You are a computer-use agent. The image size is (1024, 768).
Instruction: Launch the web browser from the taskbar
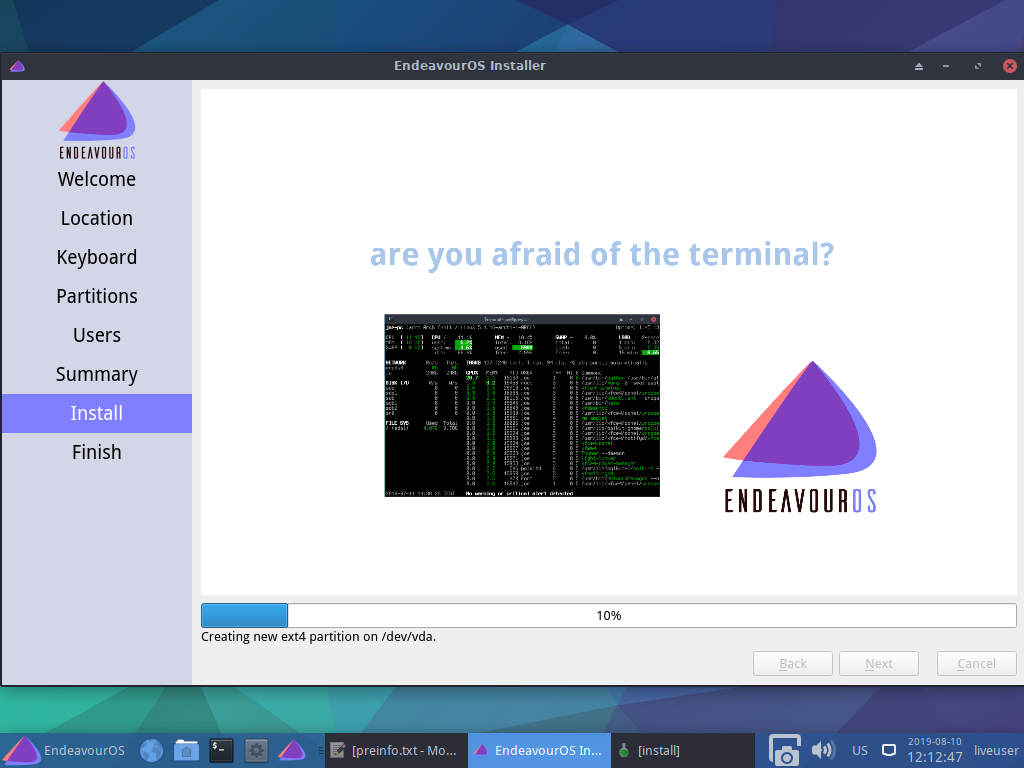151,750
